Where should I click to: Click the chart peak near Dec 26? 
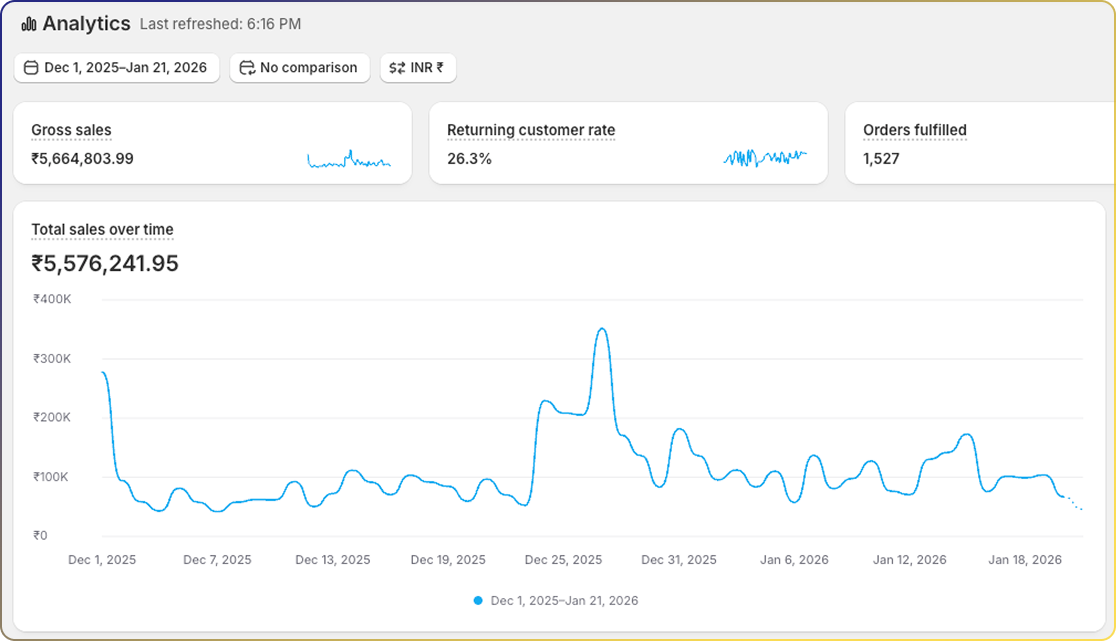point(601,329)
